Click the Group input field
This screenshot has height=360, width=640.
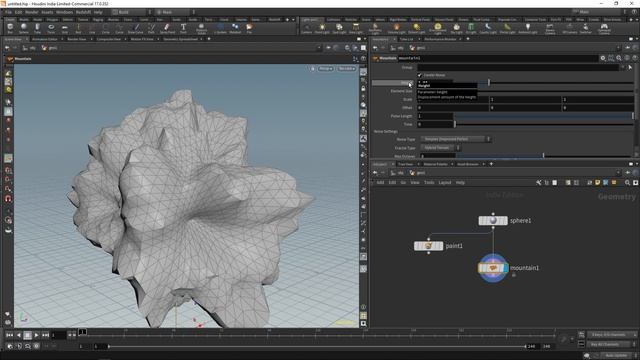point(518,67)
